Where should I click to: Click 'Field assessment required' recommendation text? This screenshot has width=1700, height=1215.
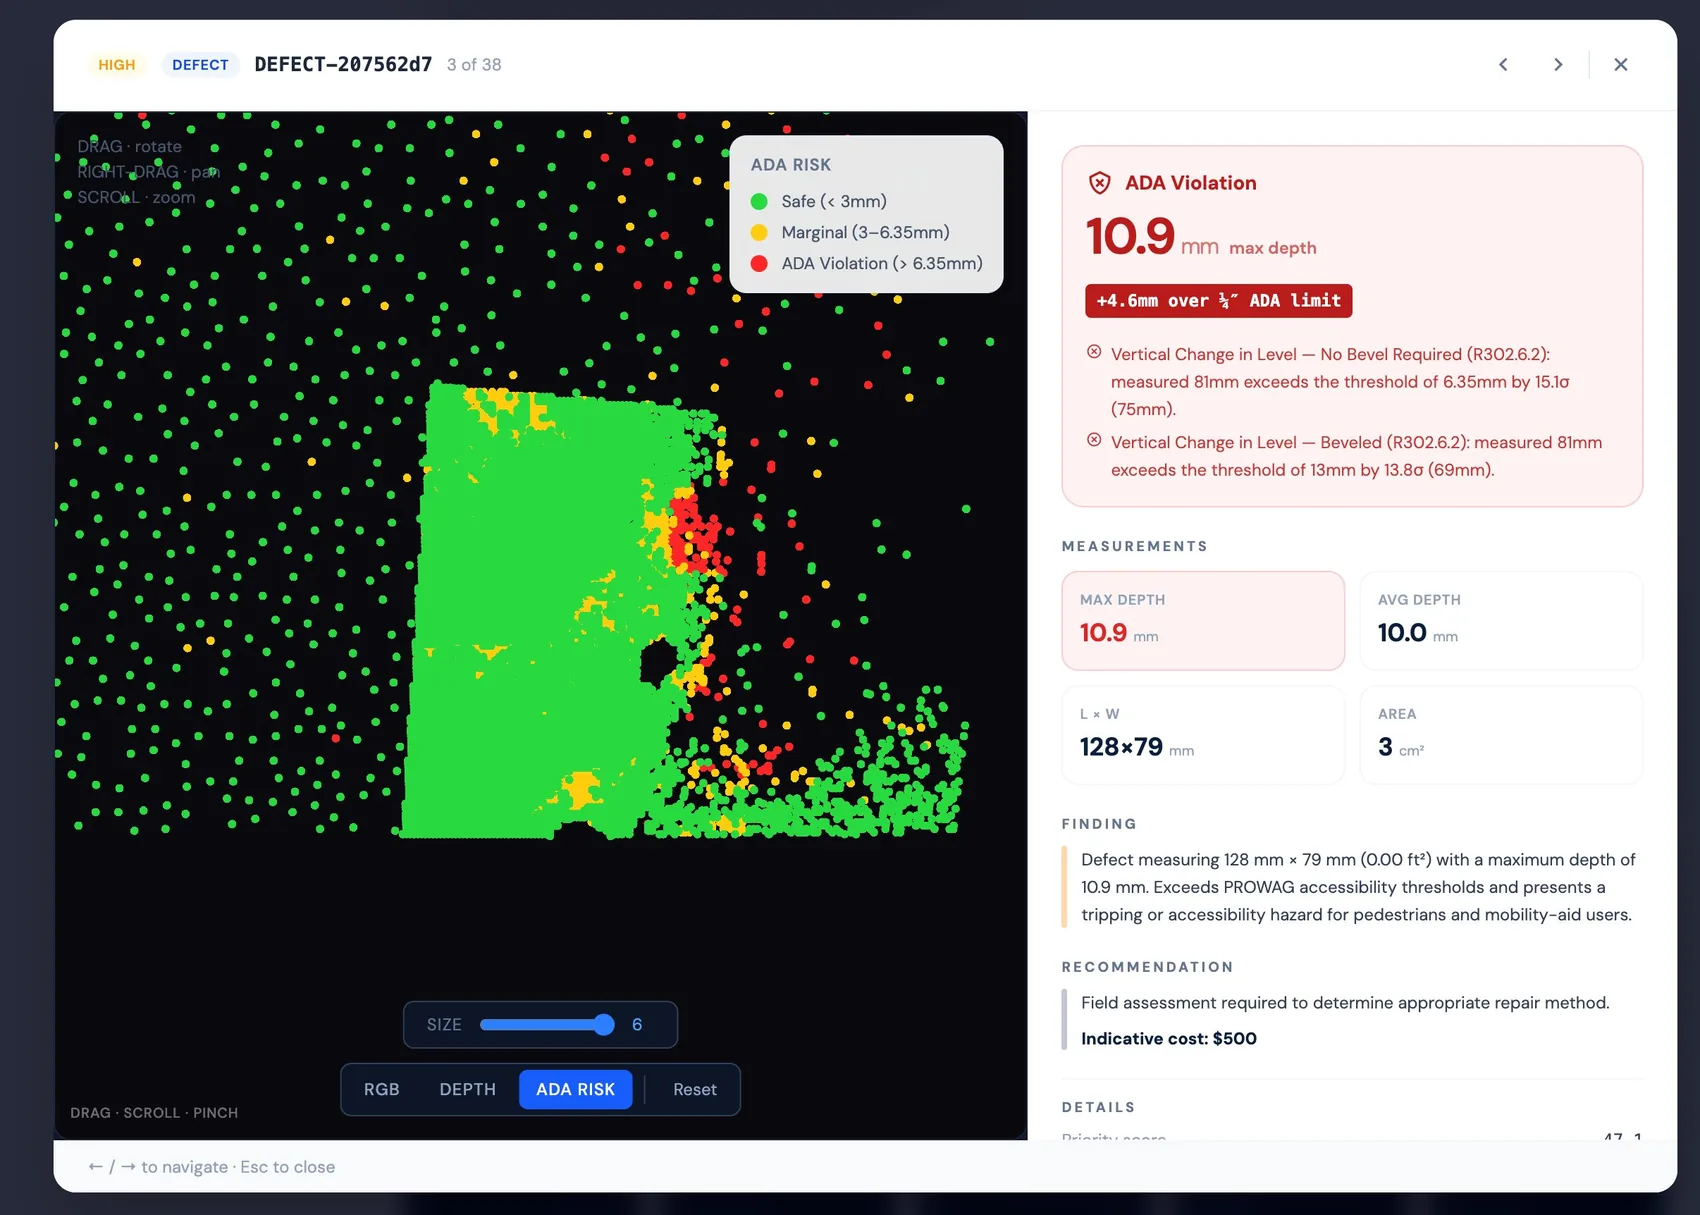coord(1345,1003)
